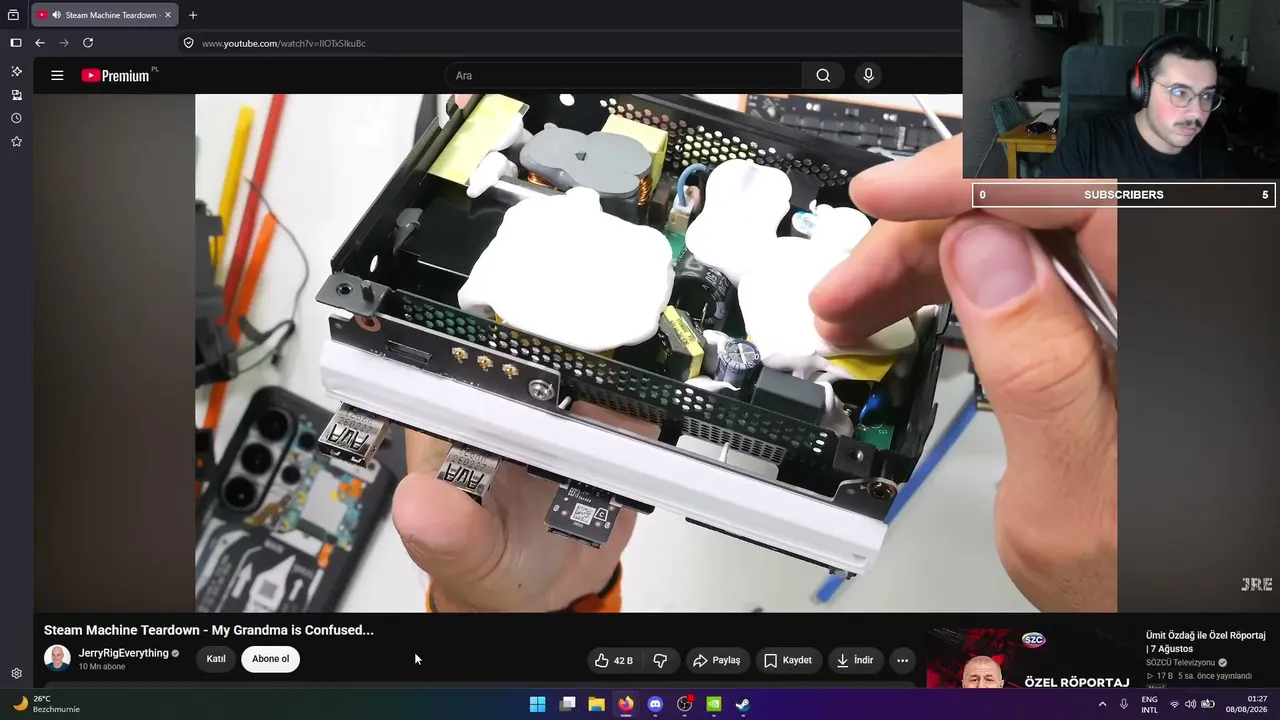Image resolution: width=1280 pixels, height=720 pixels.
Task: Reload the current page
Action: [x=88, y=43]
